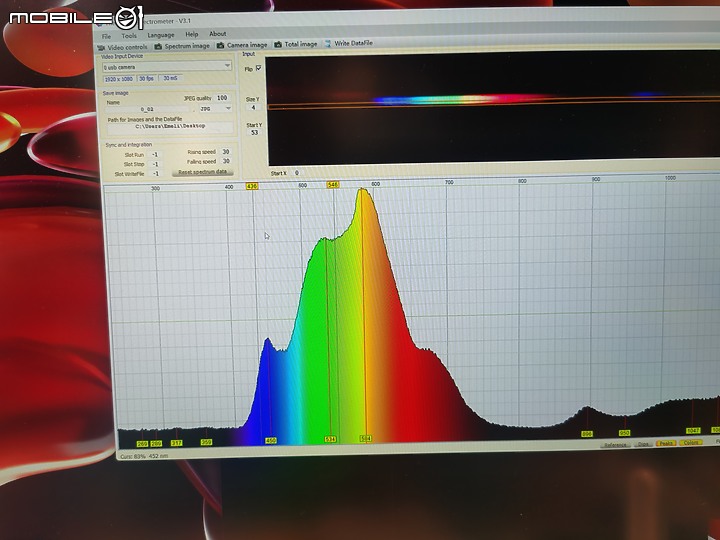Viewport: 720px width, 540px height.
Task: Click the 1047 peak label
Action: pos(693,431)
